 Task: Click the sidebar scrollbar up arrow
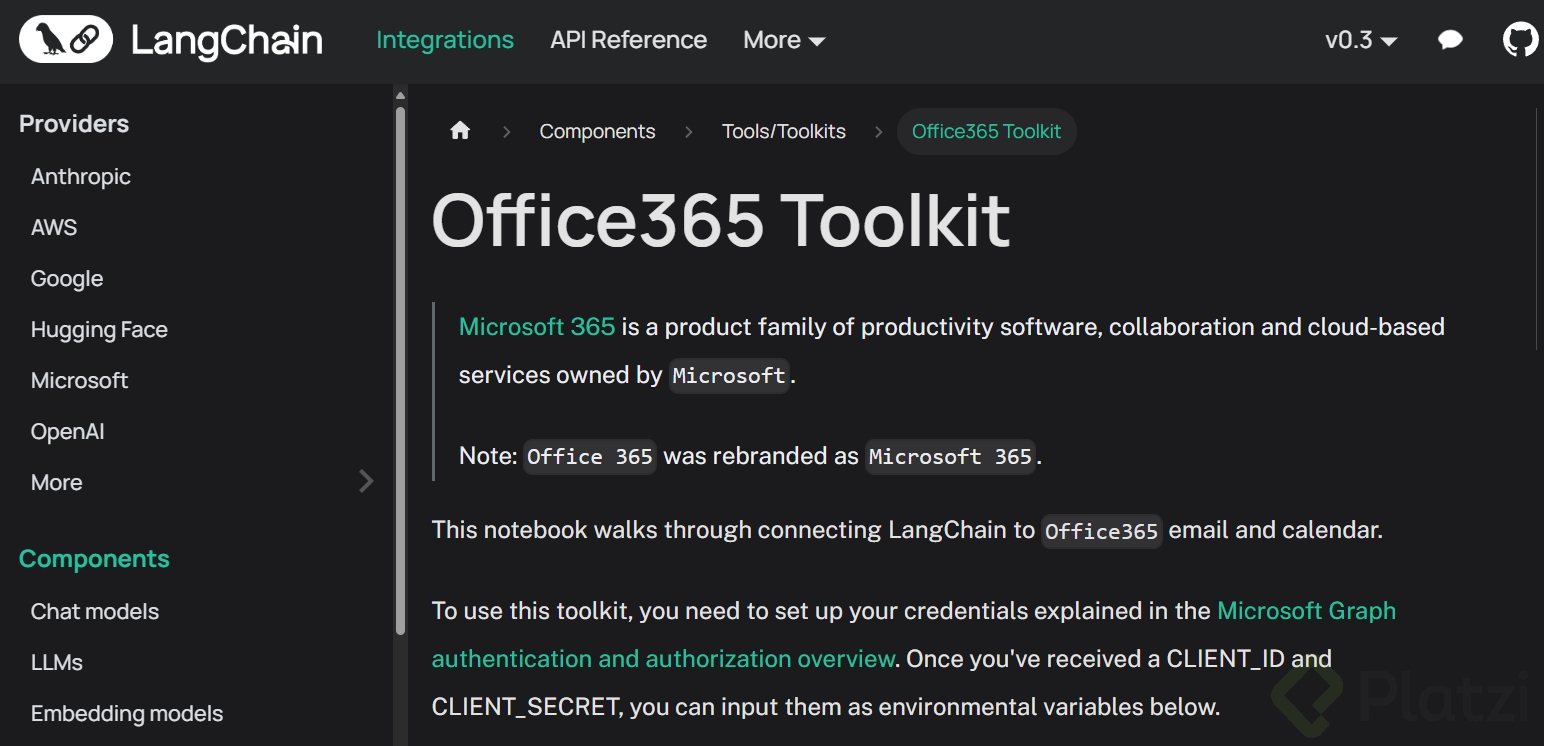(x=401, y=97)
